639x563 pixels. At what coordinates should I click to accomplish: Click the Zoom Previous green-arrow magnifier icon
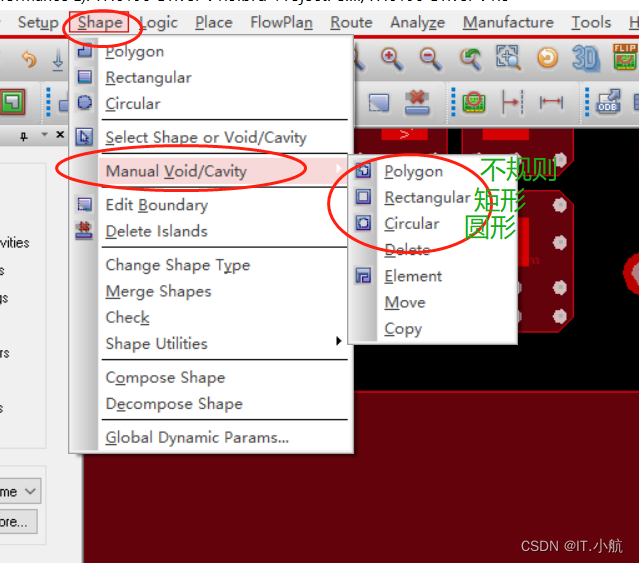[470, 60]
